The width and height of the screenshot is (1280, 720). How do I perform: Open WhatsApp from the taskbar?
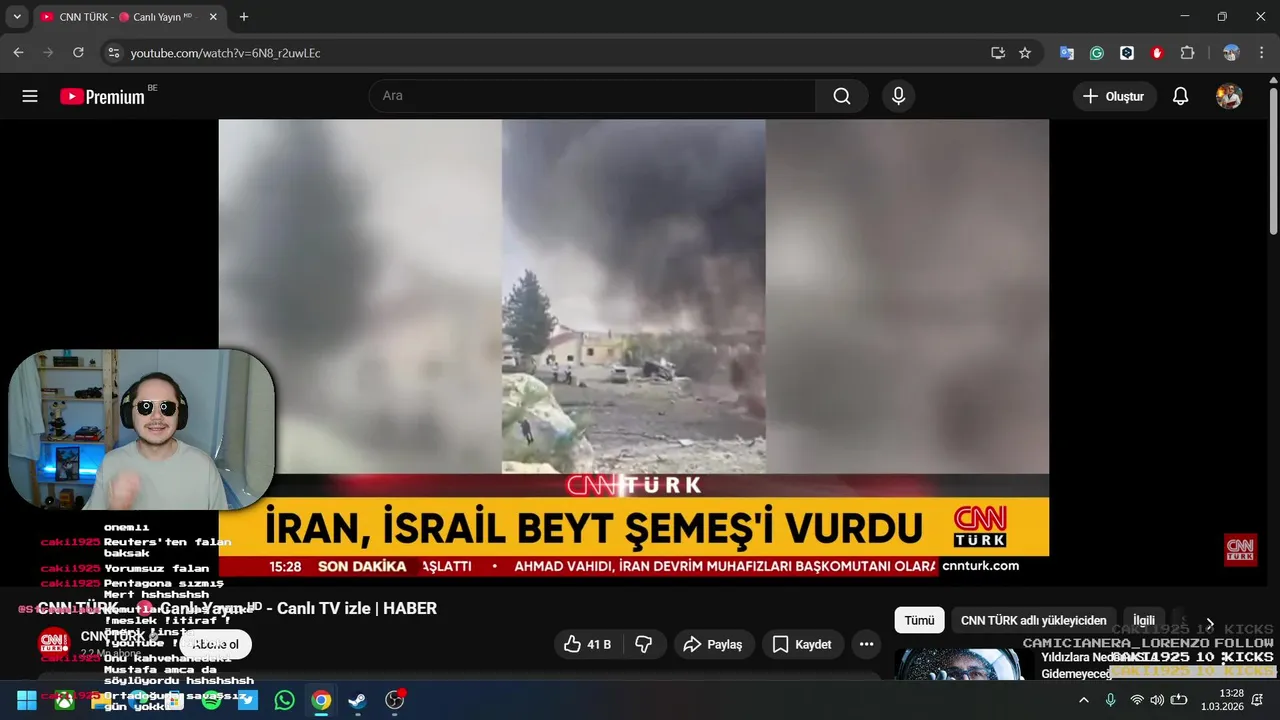285,700
